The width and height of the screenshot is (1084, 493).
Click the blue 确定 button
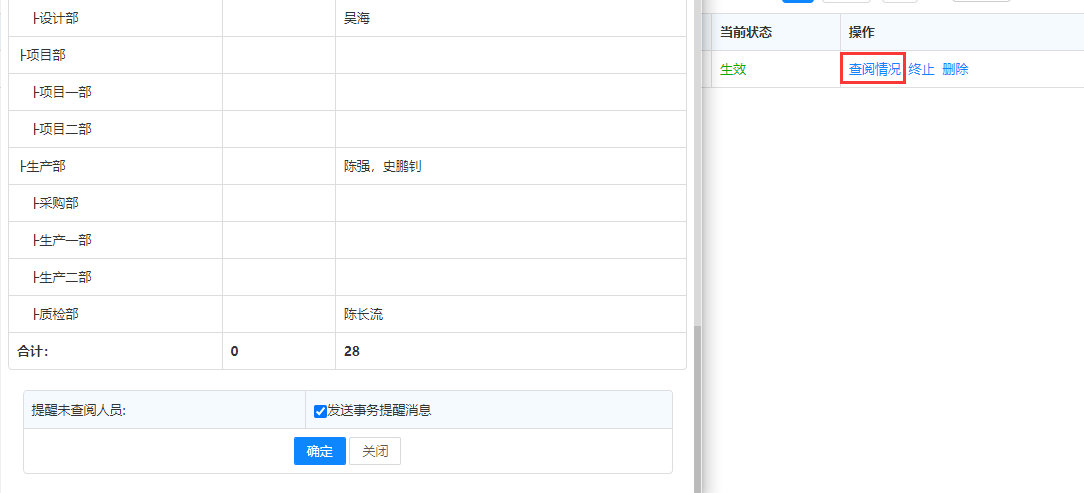(x=319, y=451)
